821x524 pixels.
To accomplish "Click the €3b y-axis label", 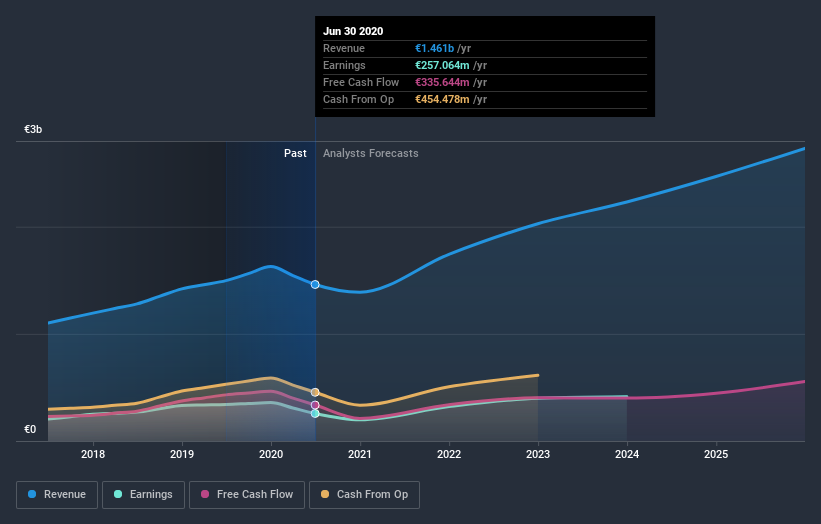I will (x=33, y=129).
